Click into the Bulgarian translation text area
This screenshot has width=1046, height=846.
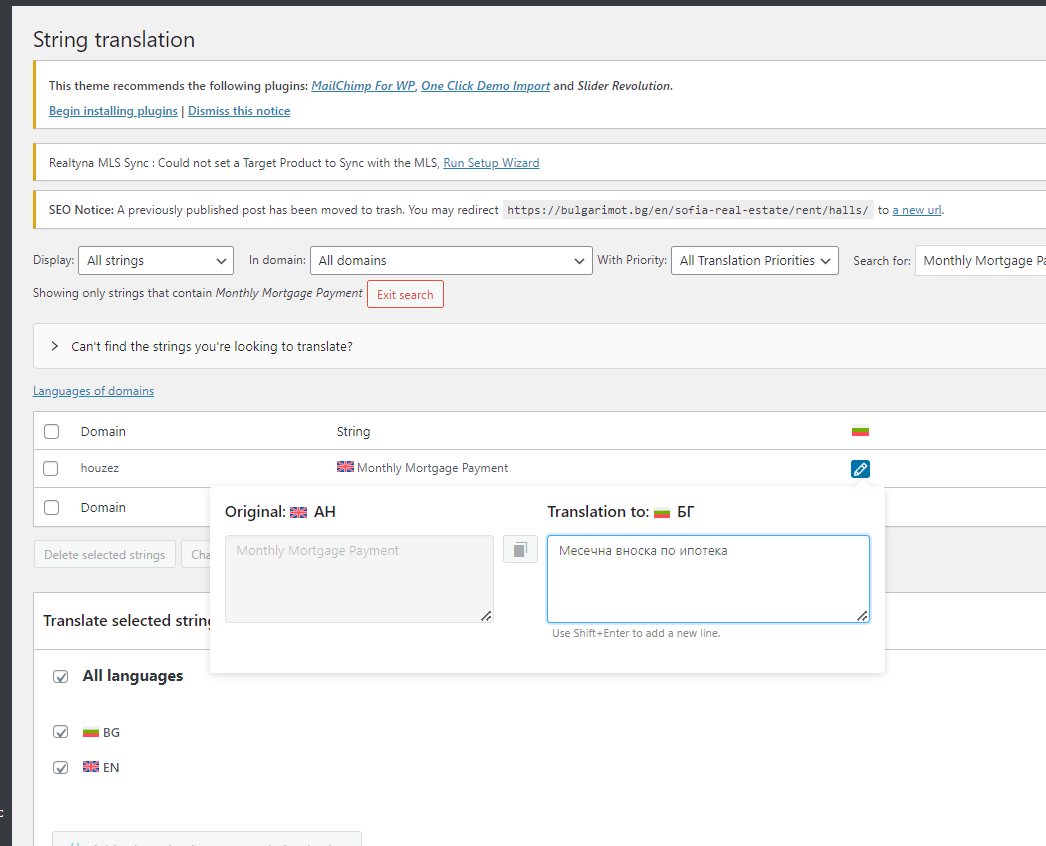pyautogui.click(x=707, y=578)
